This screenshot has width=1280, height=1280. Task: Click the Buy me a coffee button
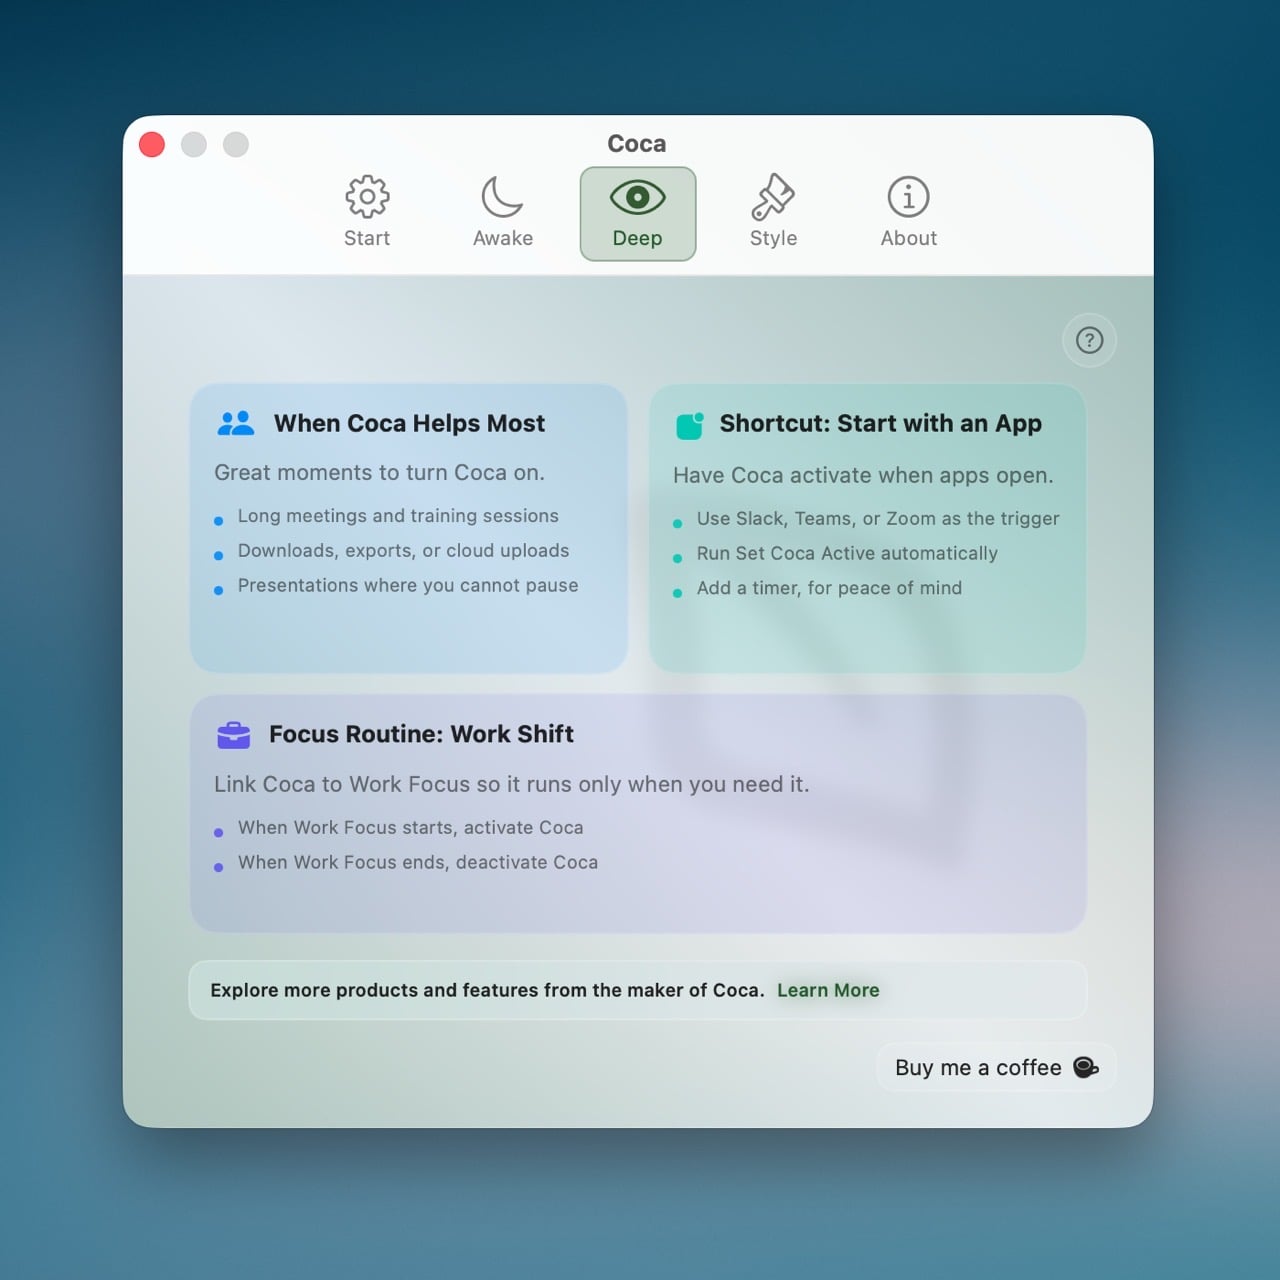(996, 1067)
